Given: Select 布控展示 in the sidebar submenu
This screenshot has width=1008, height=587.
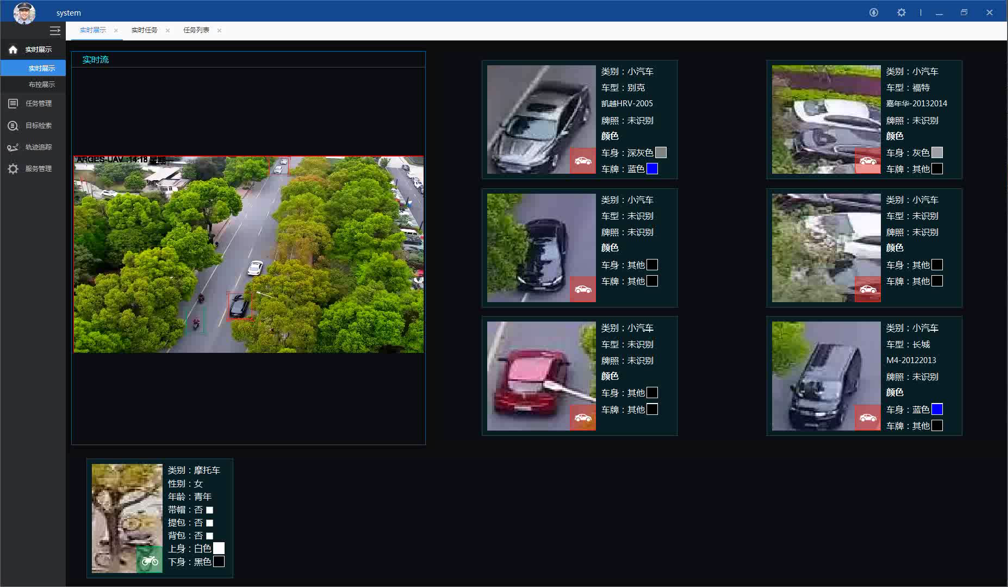Looking at the screenshot, I should tap(41, 85).
